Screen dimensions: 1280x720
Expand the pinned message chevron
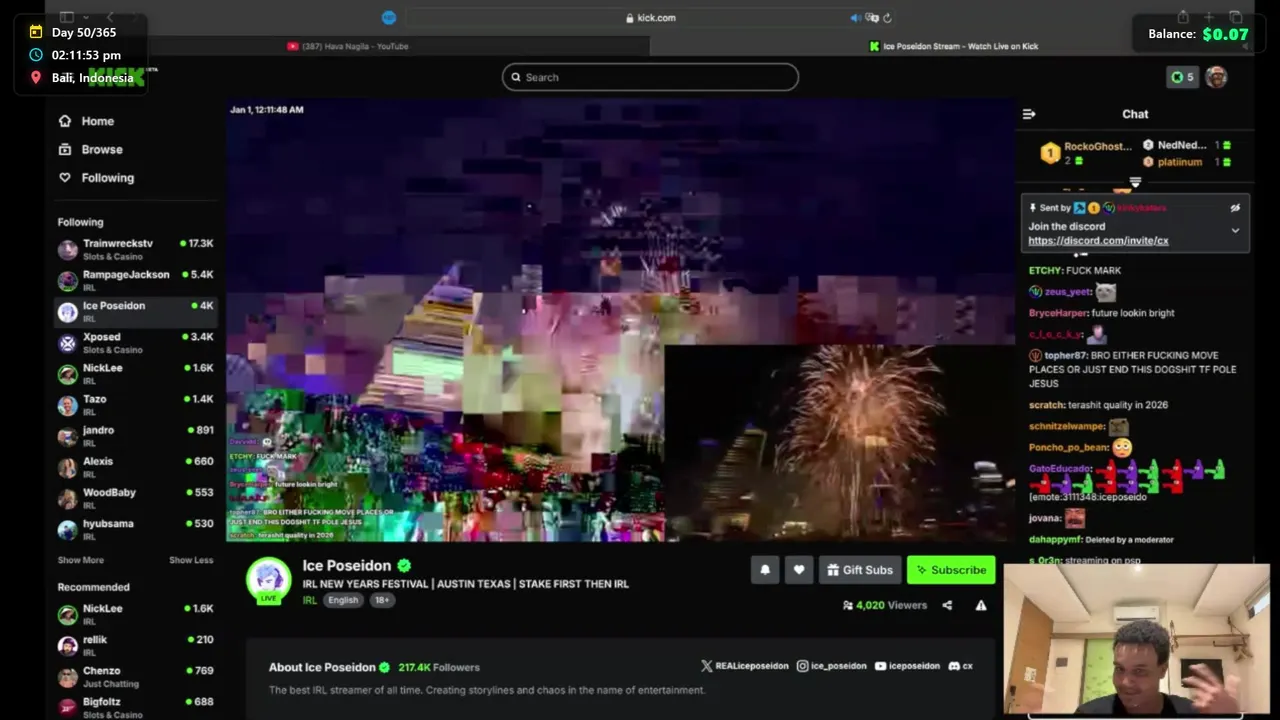pyautogui.click(x=1235, y=231)
